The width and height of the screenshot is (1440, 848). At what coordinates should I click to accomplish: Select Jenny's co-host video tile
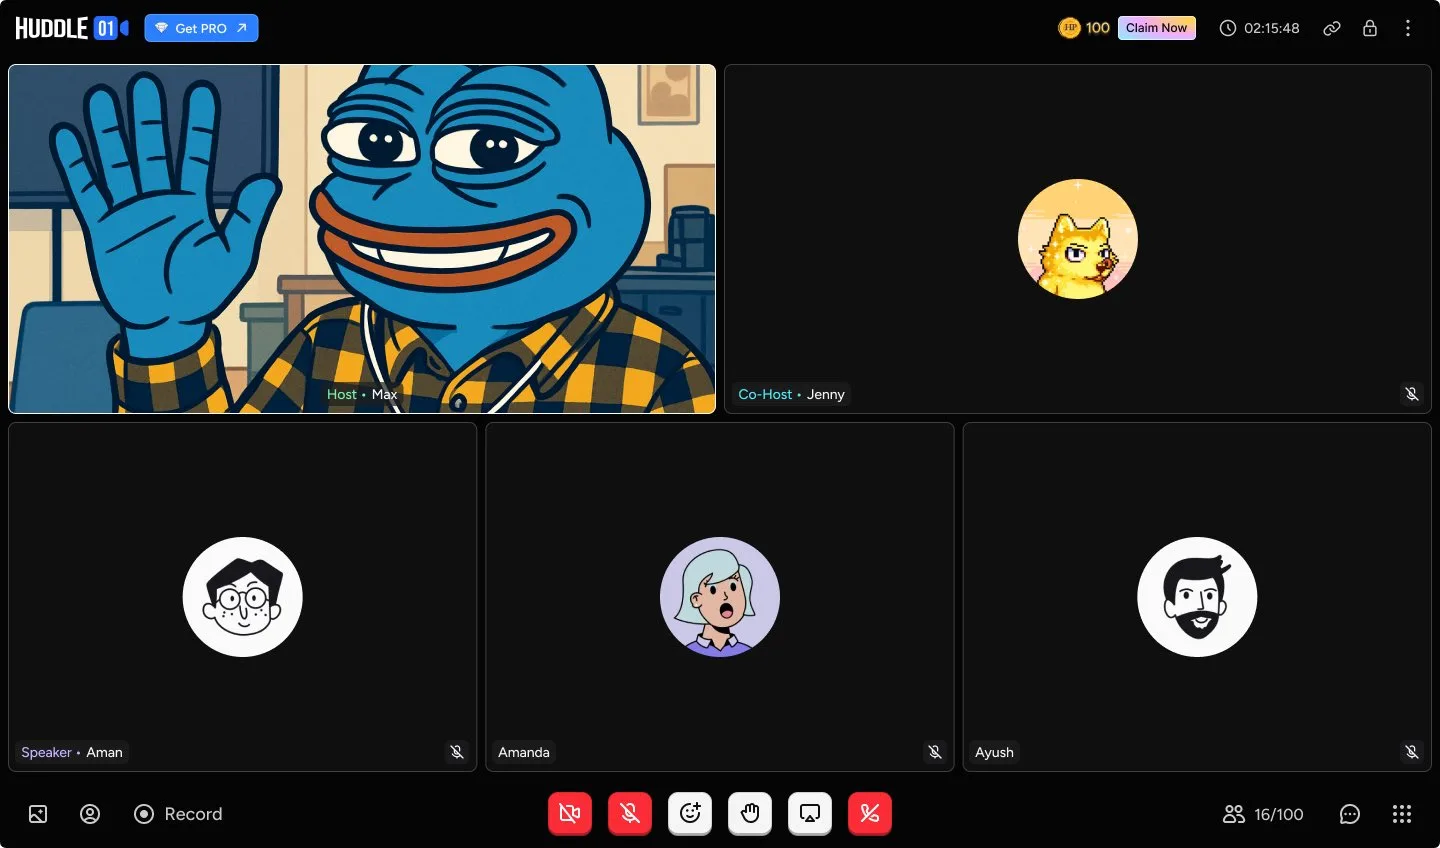click(1077, 239)
